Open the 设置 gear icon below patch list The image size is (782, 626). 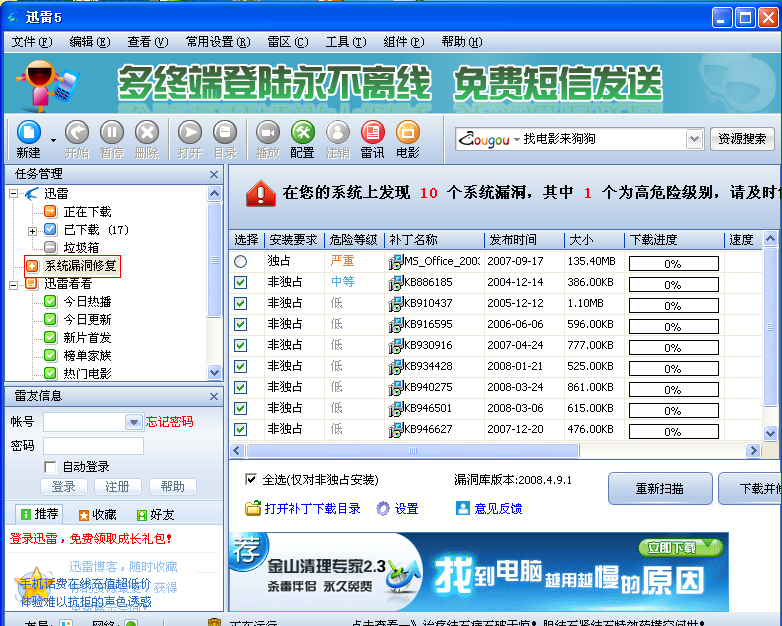click(383, 509)
